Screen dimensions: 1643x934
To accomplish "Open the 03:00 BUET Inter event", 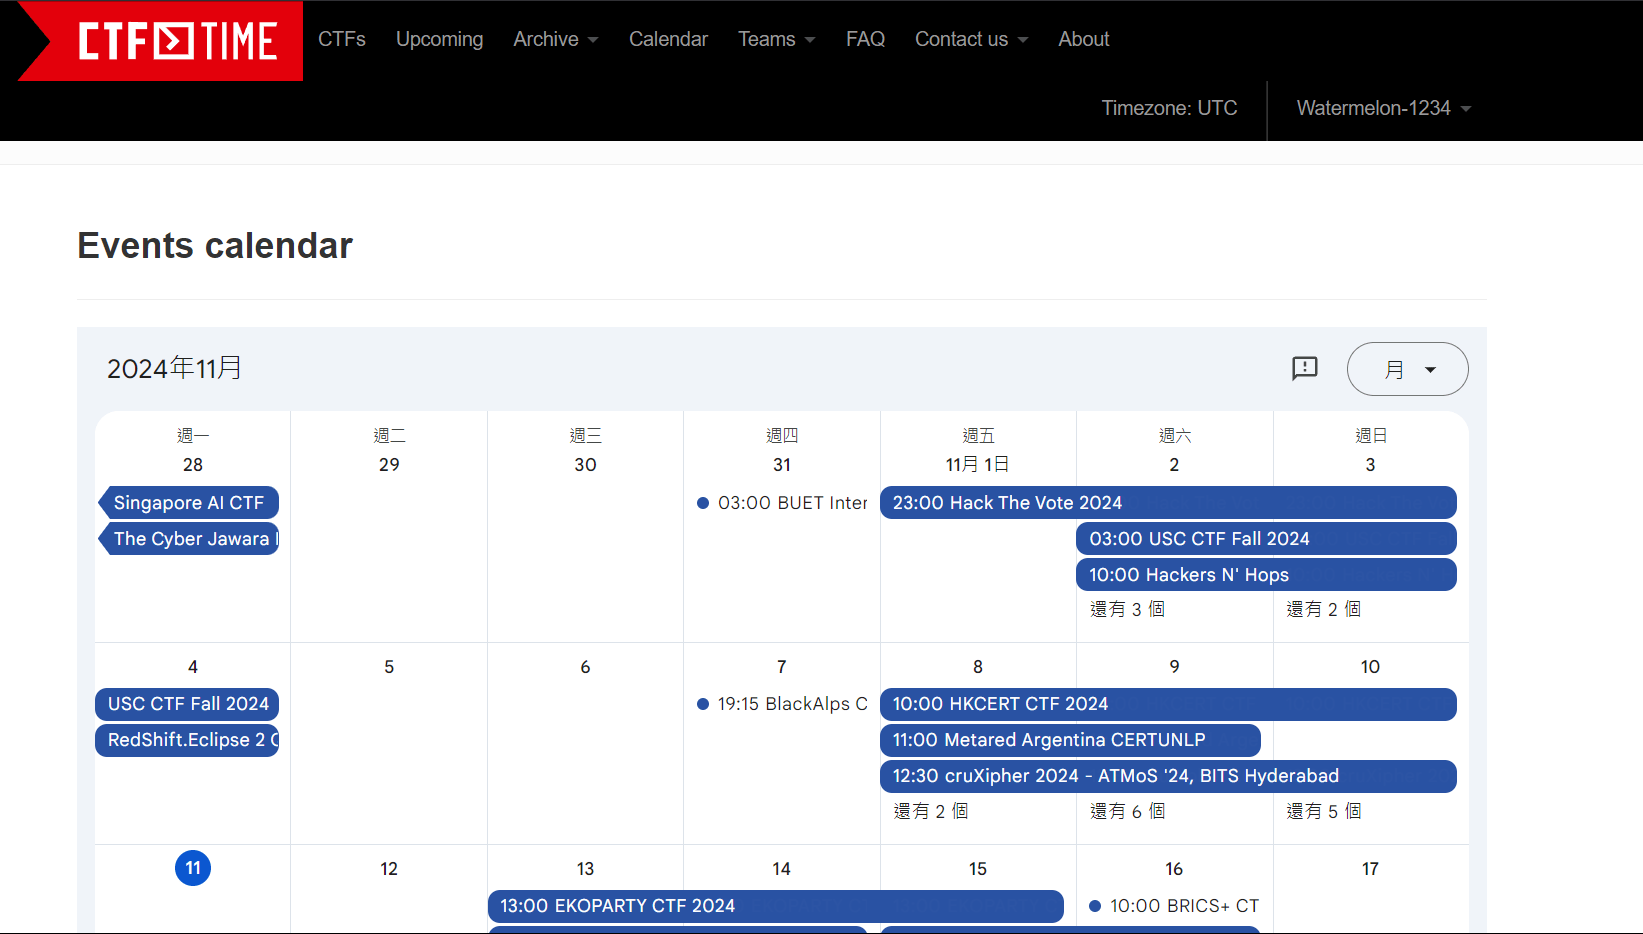I will (x=782, y=503).
